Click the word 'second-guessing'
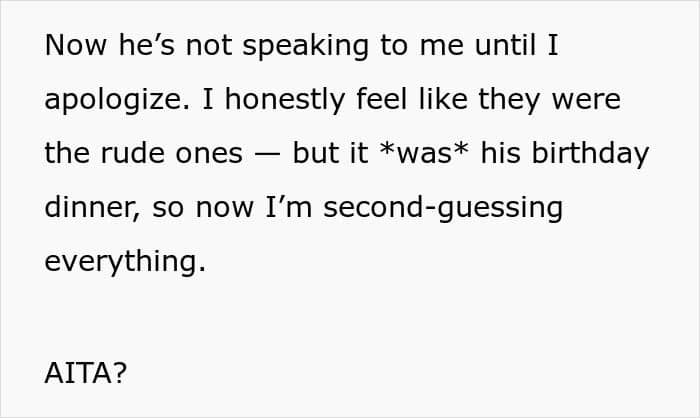 [443, 209]
